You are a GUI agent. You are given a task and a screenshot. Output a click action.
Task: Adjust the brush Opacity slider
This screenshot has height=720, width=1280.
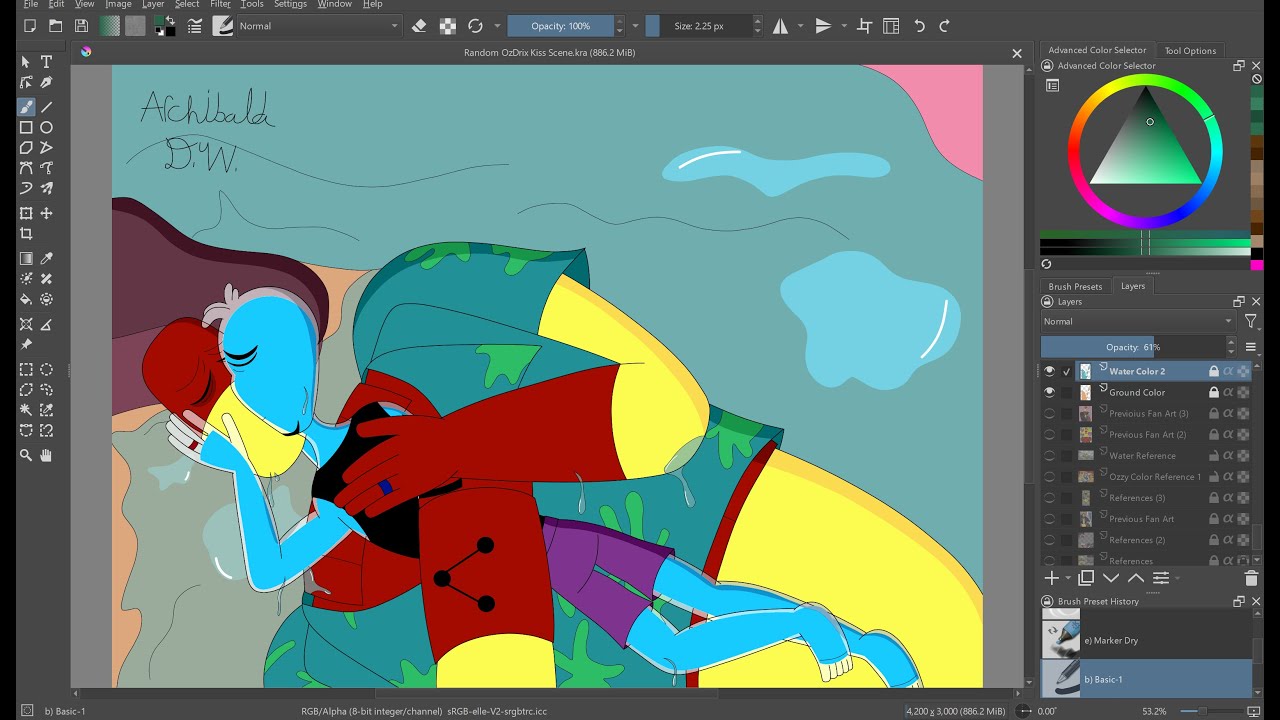pos(561,26)
